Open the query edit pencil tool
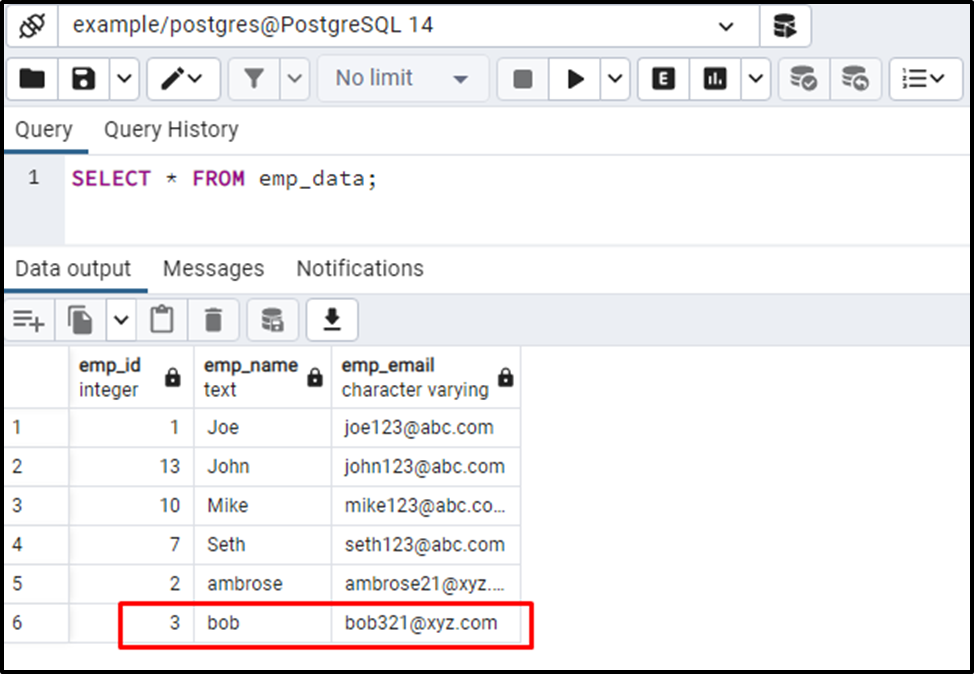974x674 pixels. (170, 78)
